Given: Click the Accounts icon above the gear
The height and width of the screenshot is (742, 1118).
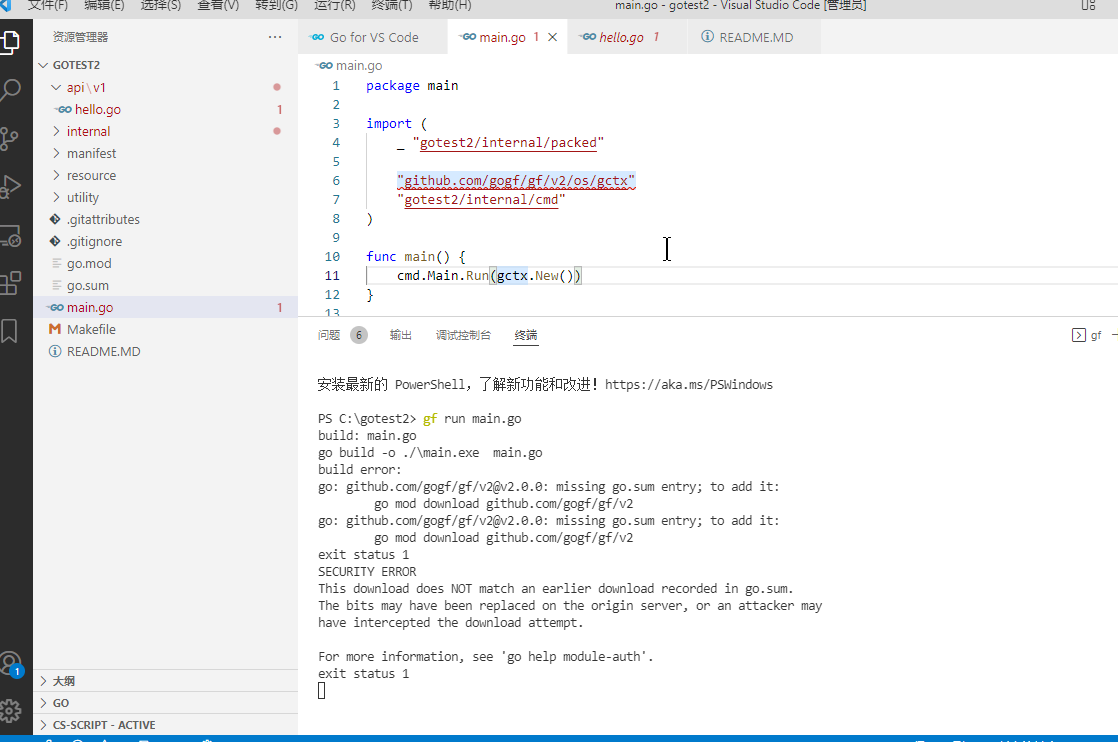Looking at the screenshot, I should click(14, 662).
